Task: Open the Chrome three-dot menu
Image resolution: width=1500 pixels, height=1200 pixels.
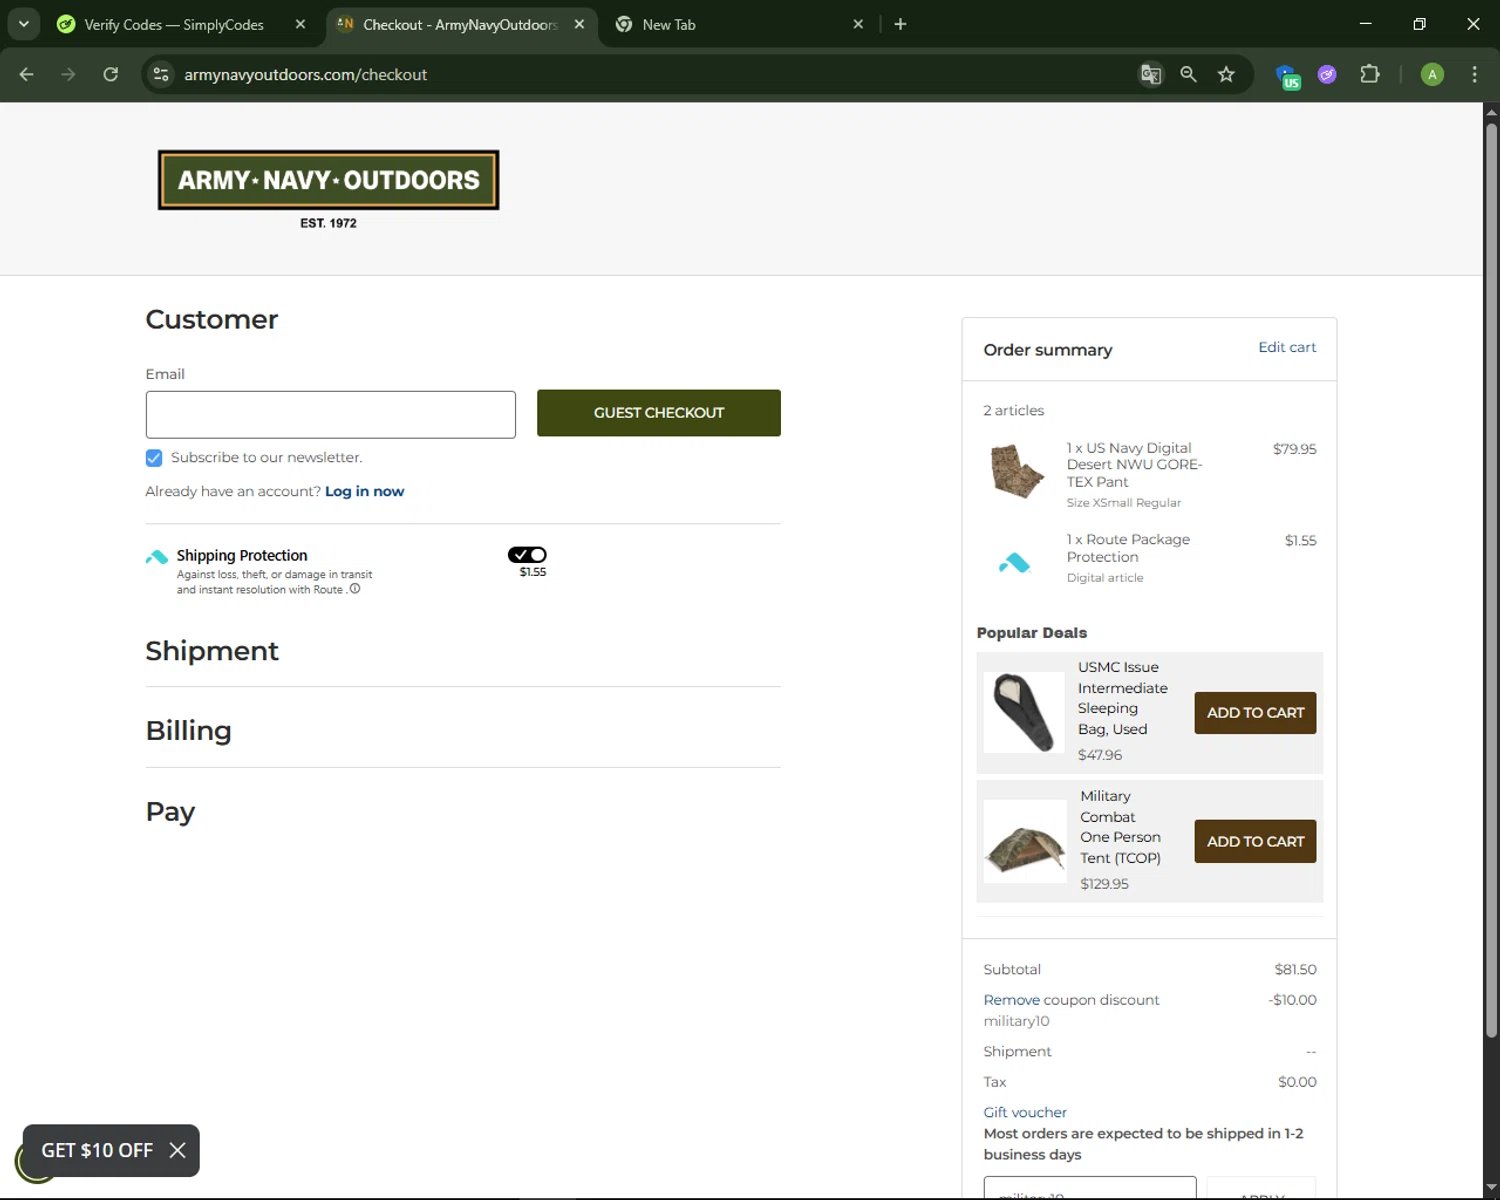Action: coord(1474,74)
